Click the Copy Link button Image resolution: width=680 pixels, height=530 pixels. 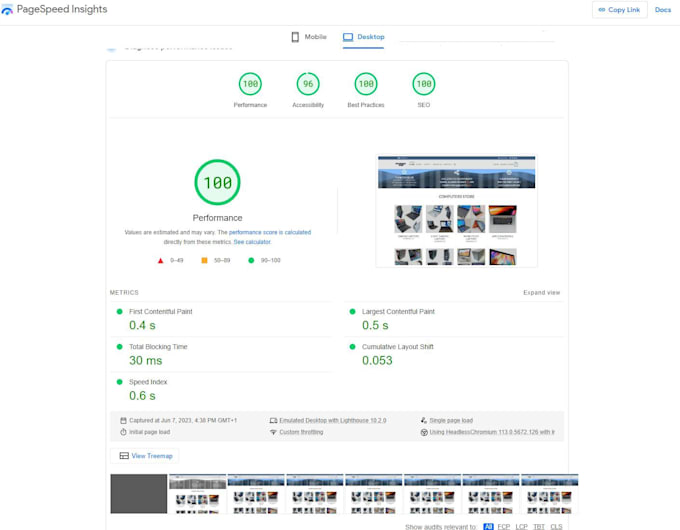[619, 10]
